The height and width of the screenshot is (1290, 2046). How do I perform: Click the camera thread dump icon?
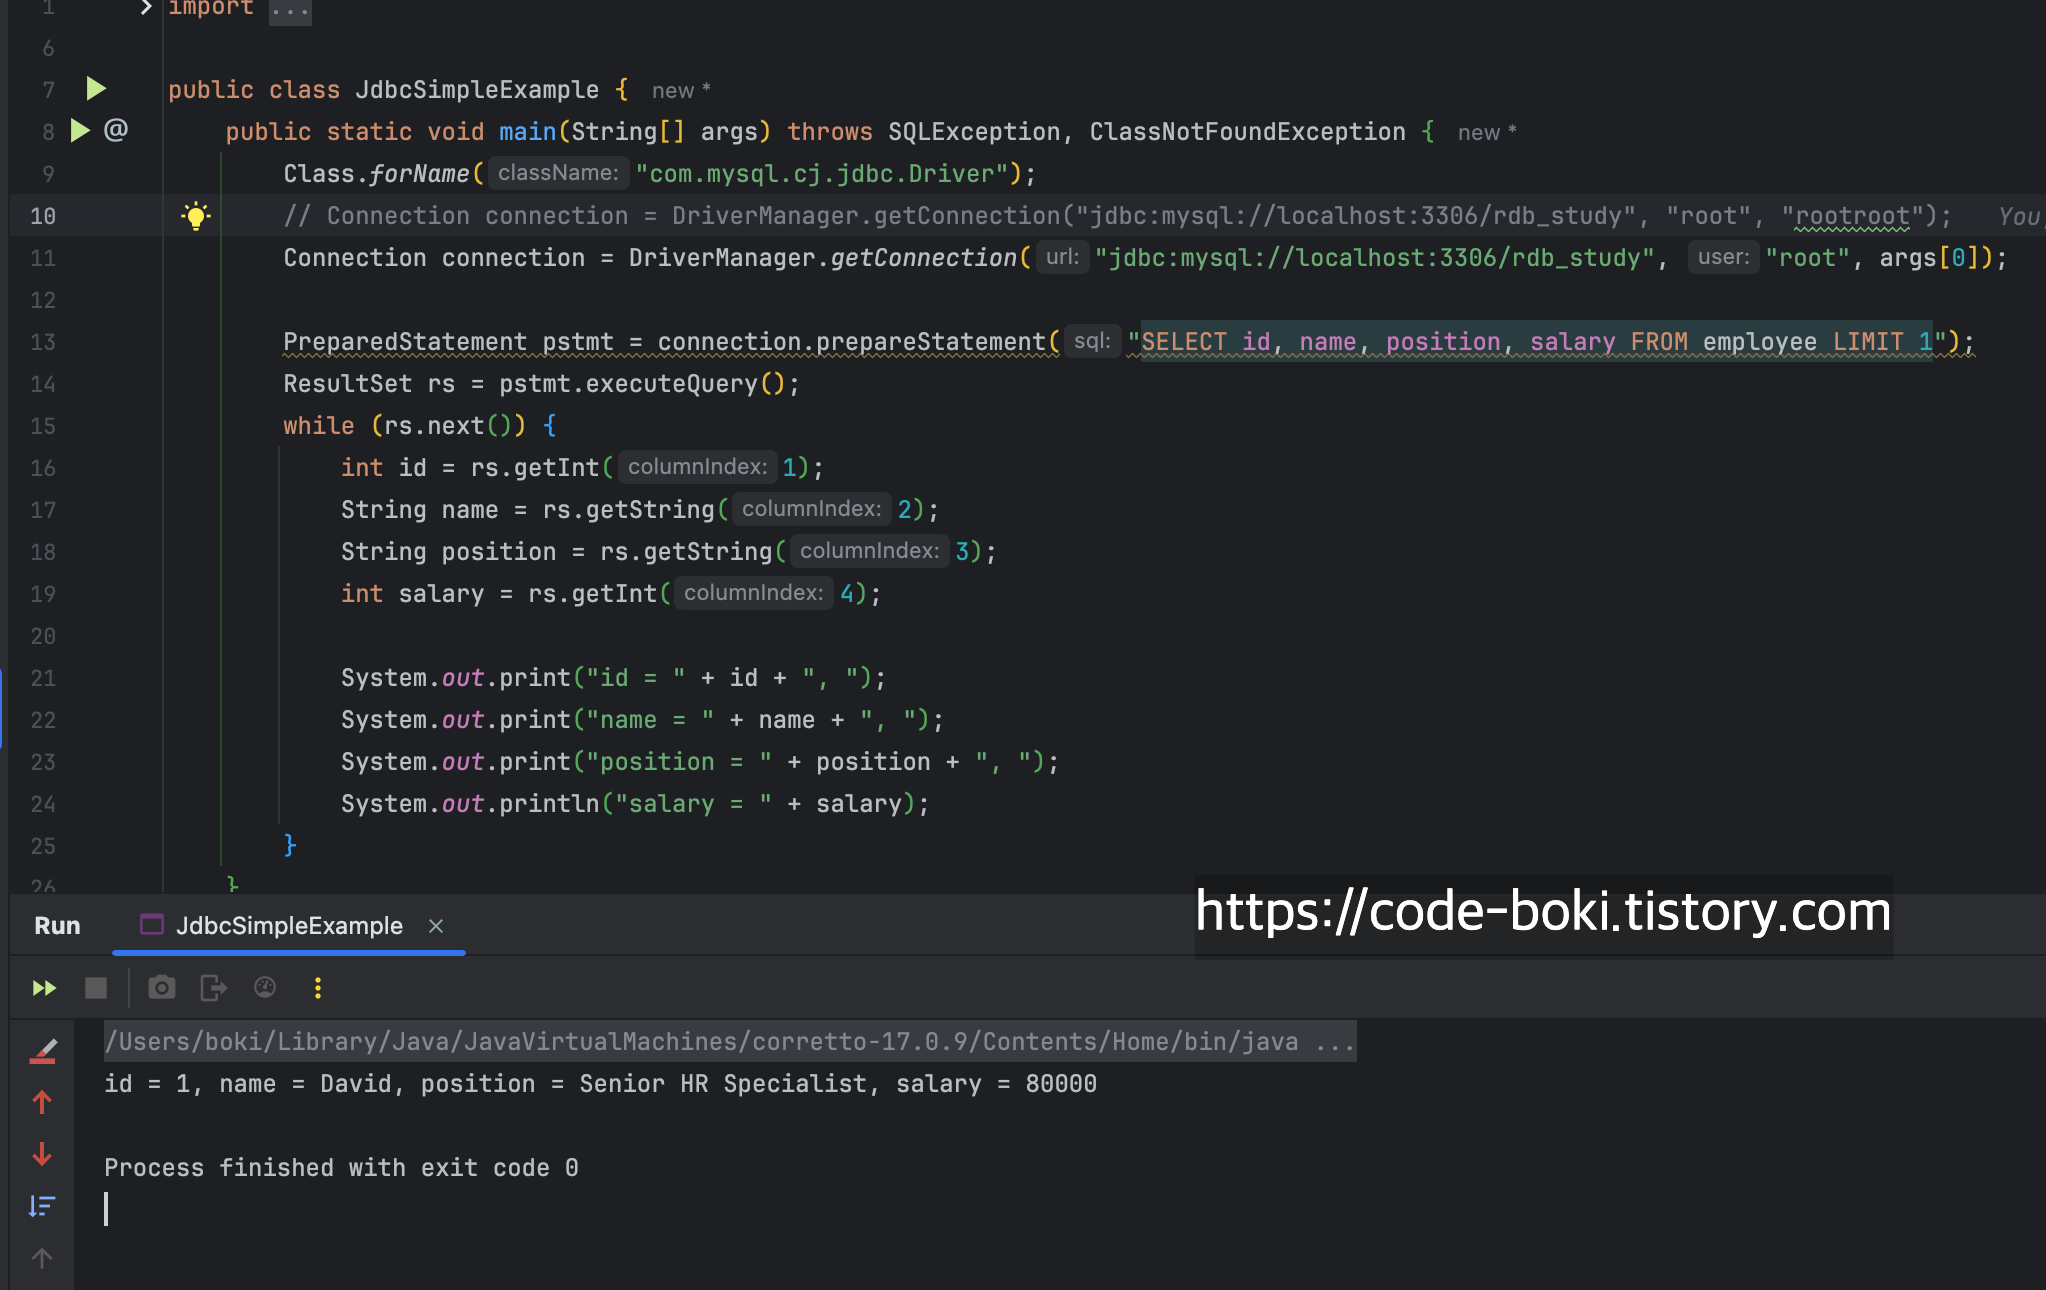pyautogui.click(x=161, y=988)
